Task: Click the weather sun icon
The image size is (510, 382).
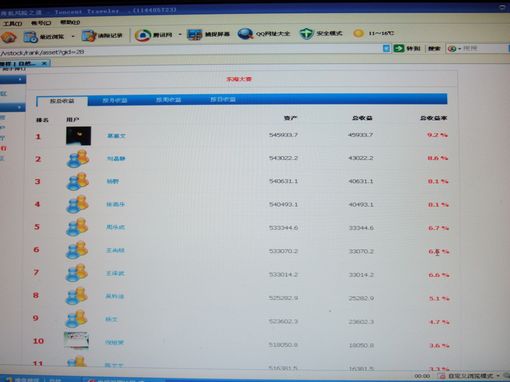Action: pyautogui.click(x=358, y=33)
